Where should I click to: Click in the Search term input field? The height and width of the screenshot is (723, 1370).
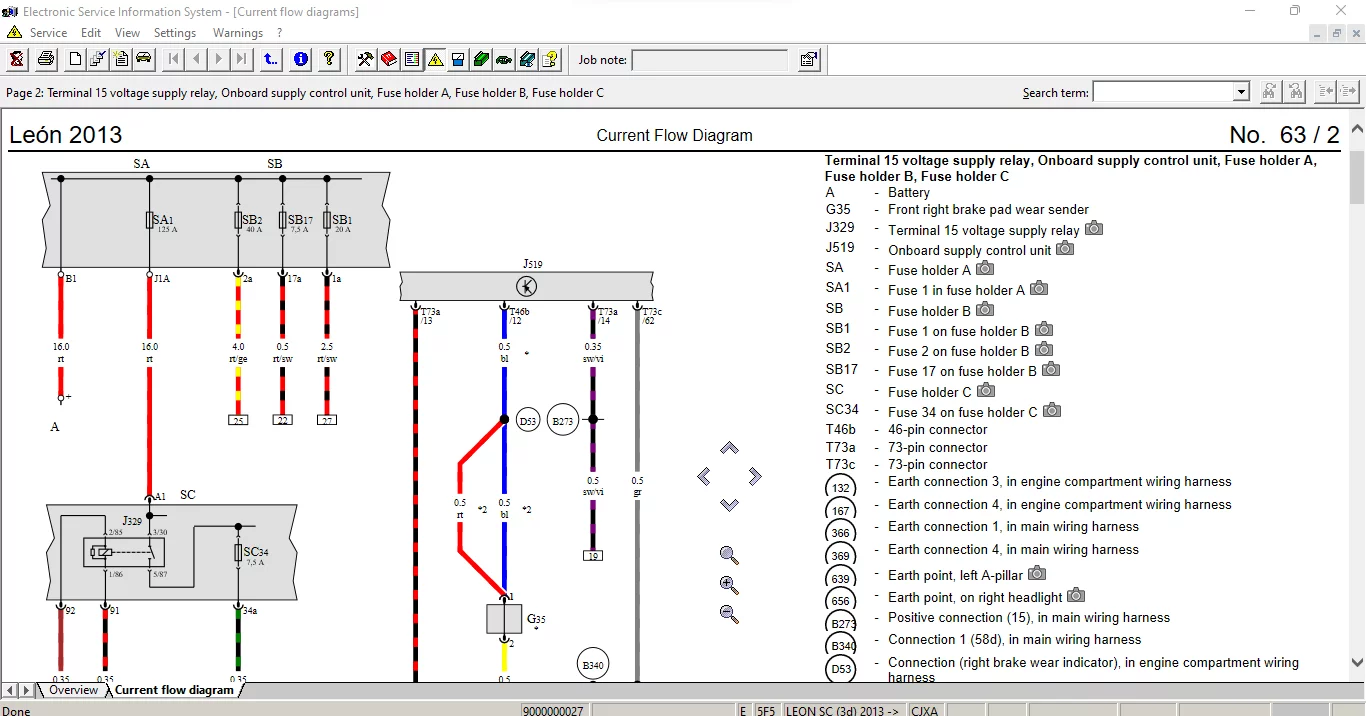click(x=1162, y=93)
